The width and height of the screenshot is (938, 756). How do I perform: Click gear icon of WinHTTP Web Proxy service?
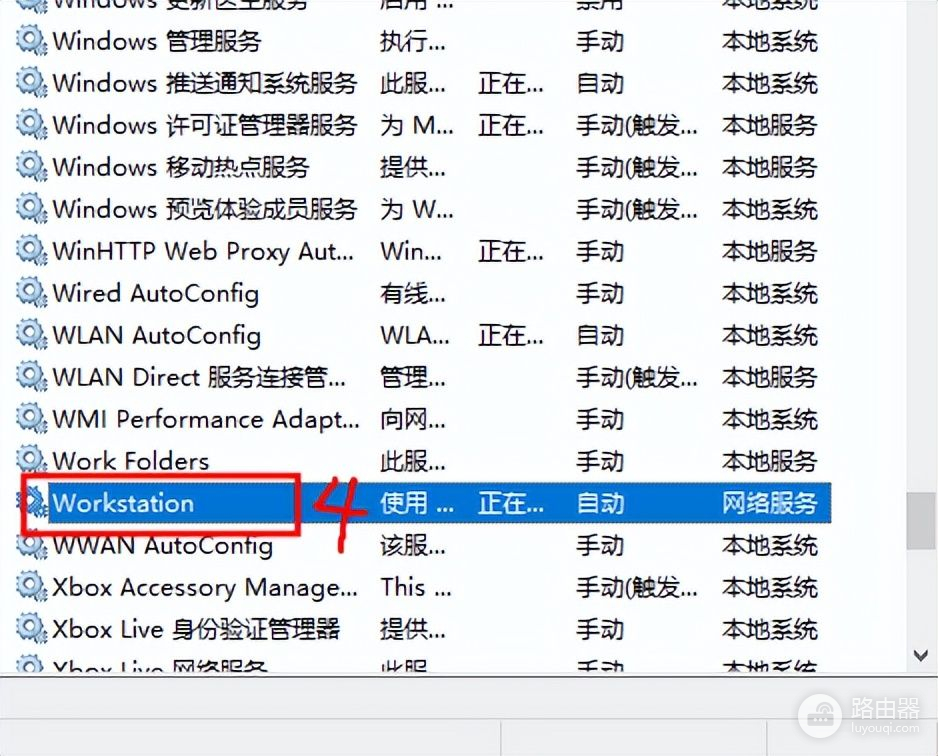(31, 251)
